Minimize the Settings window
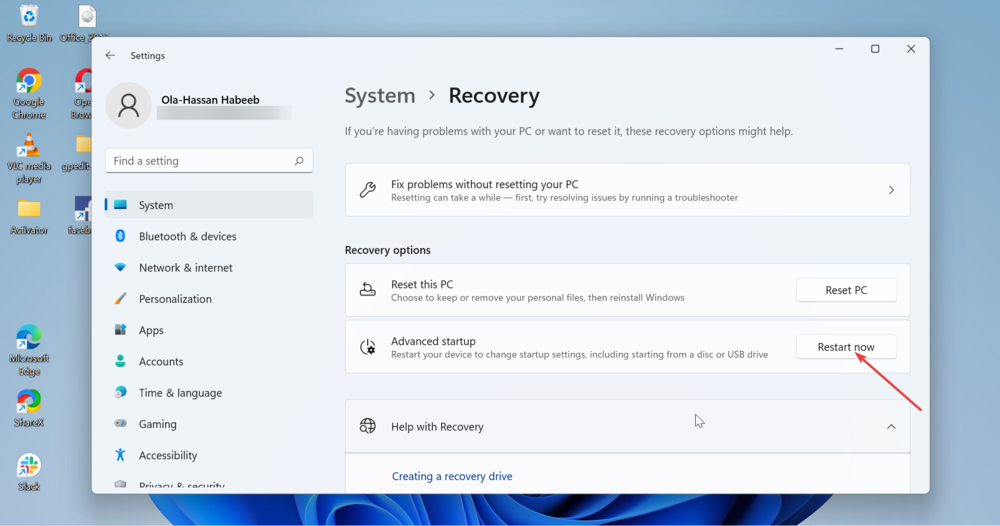The image size is (1000, 526). [839, 49]
